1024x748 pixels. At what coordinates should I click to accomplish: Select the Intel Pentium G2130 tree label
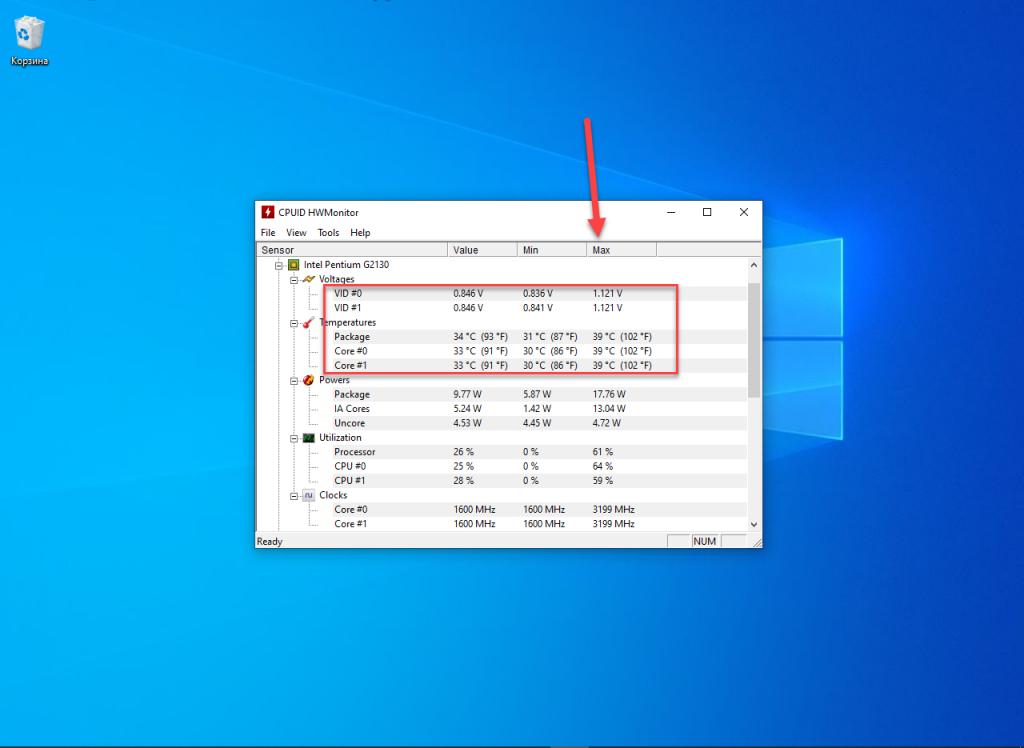click(x=346, y=265)
